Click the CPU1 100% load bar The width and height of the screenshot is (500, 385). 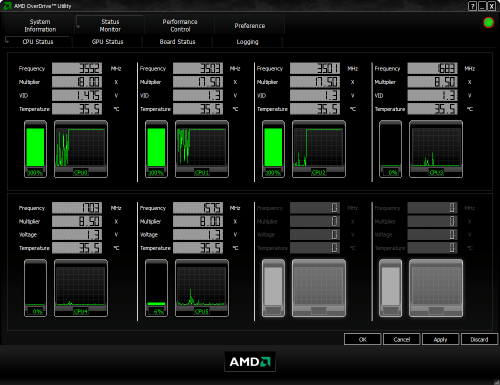pos(156,149)
